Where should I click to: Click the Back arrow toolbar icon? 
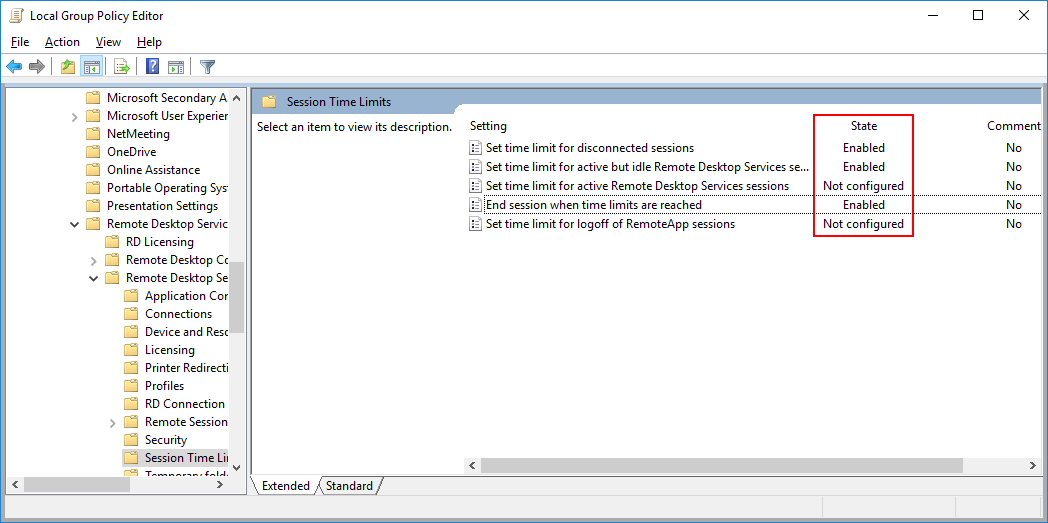tap(14, 66)
